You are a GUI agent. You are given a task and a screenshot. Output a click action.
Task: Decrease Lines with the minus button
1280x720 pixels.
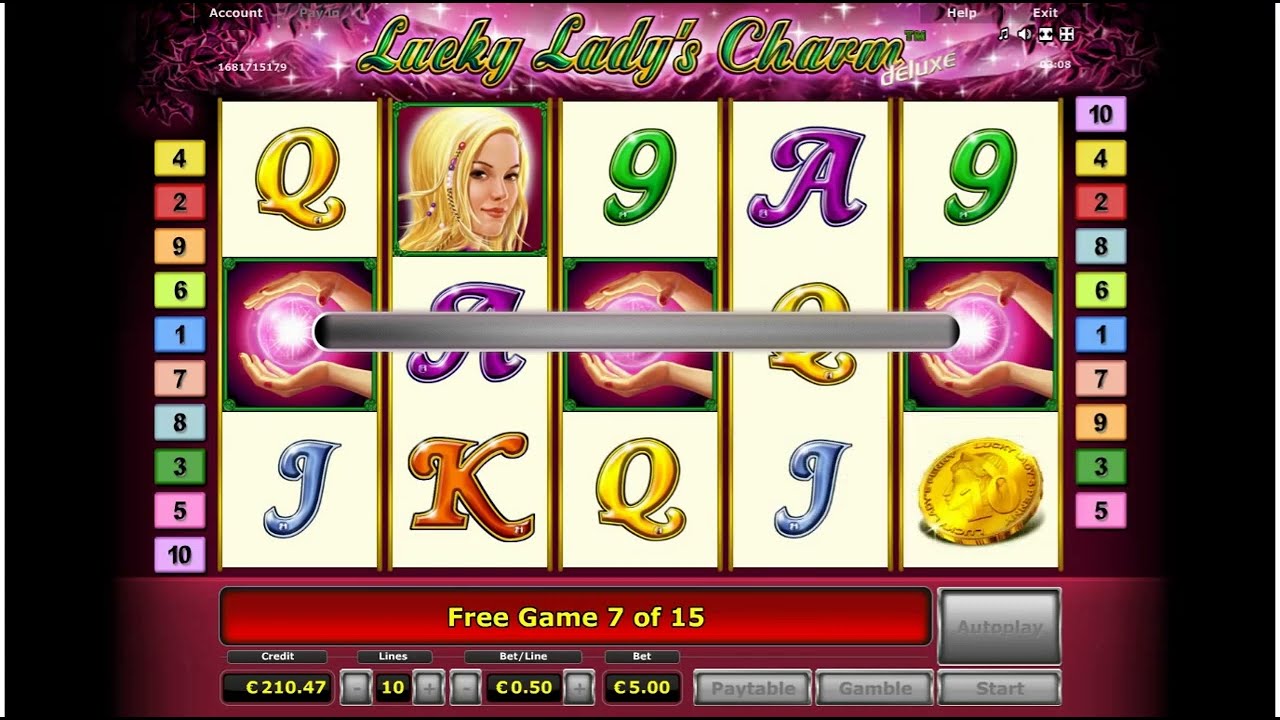tap(356, 688)
